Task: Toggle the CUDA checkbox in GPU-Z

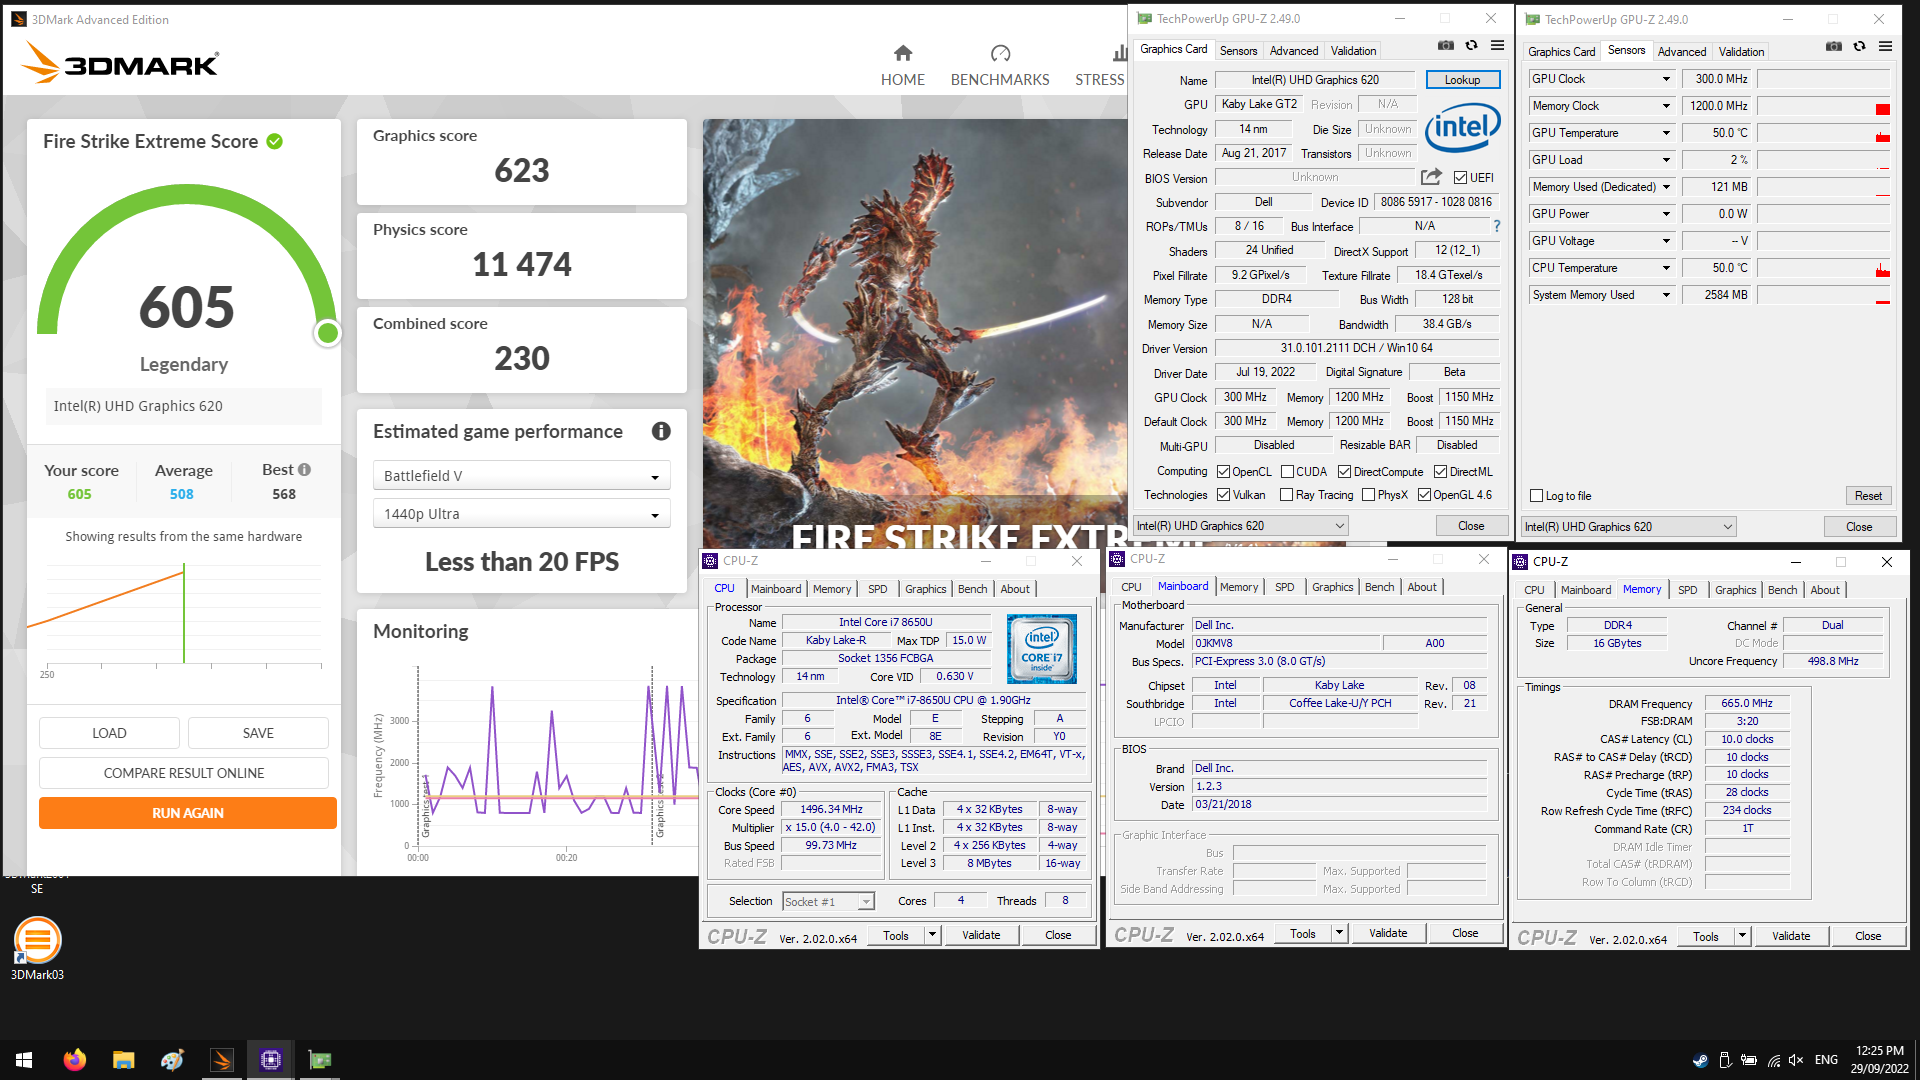Action: 1288,472
